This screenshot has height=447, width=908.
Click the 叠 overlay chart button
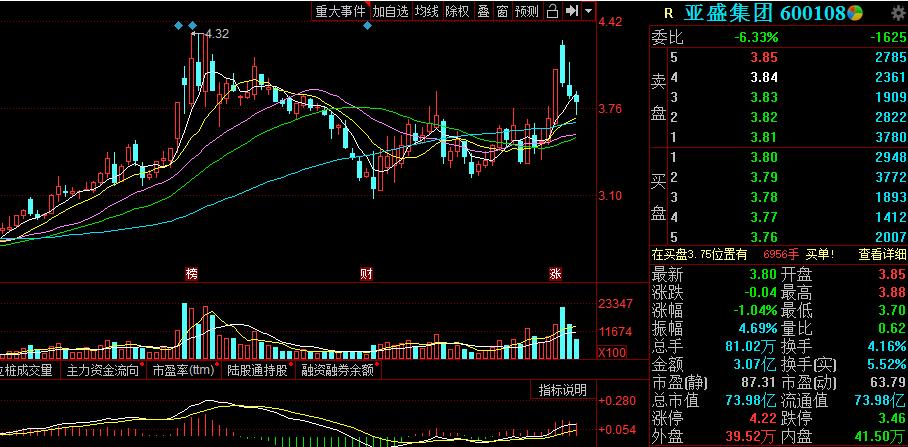coord(484,10)
